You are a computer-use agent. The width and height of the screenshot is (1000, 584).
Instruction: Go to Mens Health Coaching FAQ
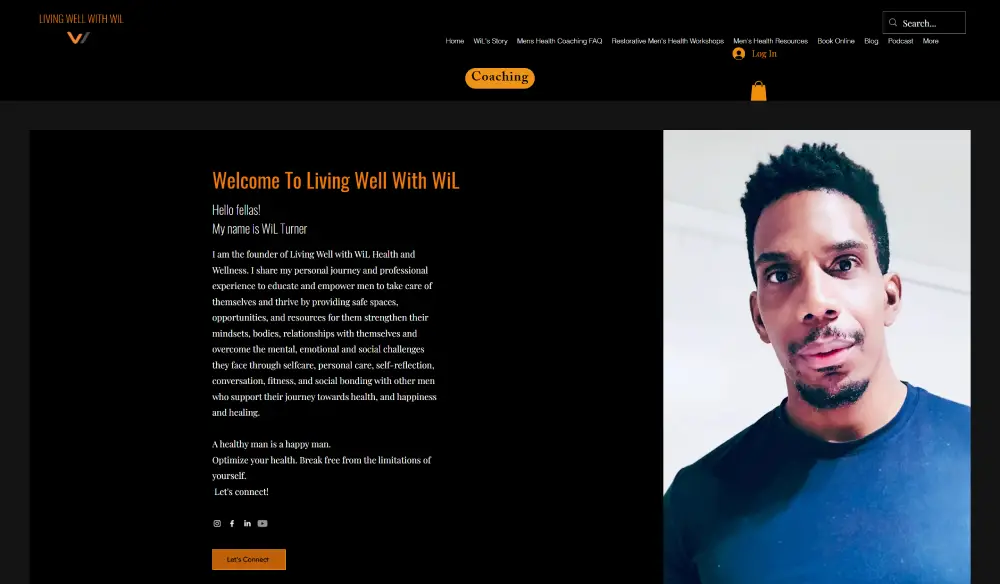[x=559, y=41]
